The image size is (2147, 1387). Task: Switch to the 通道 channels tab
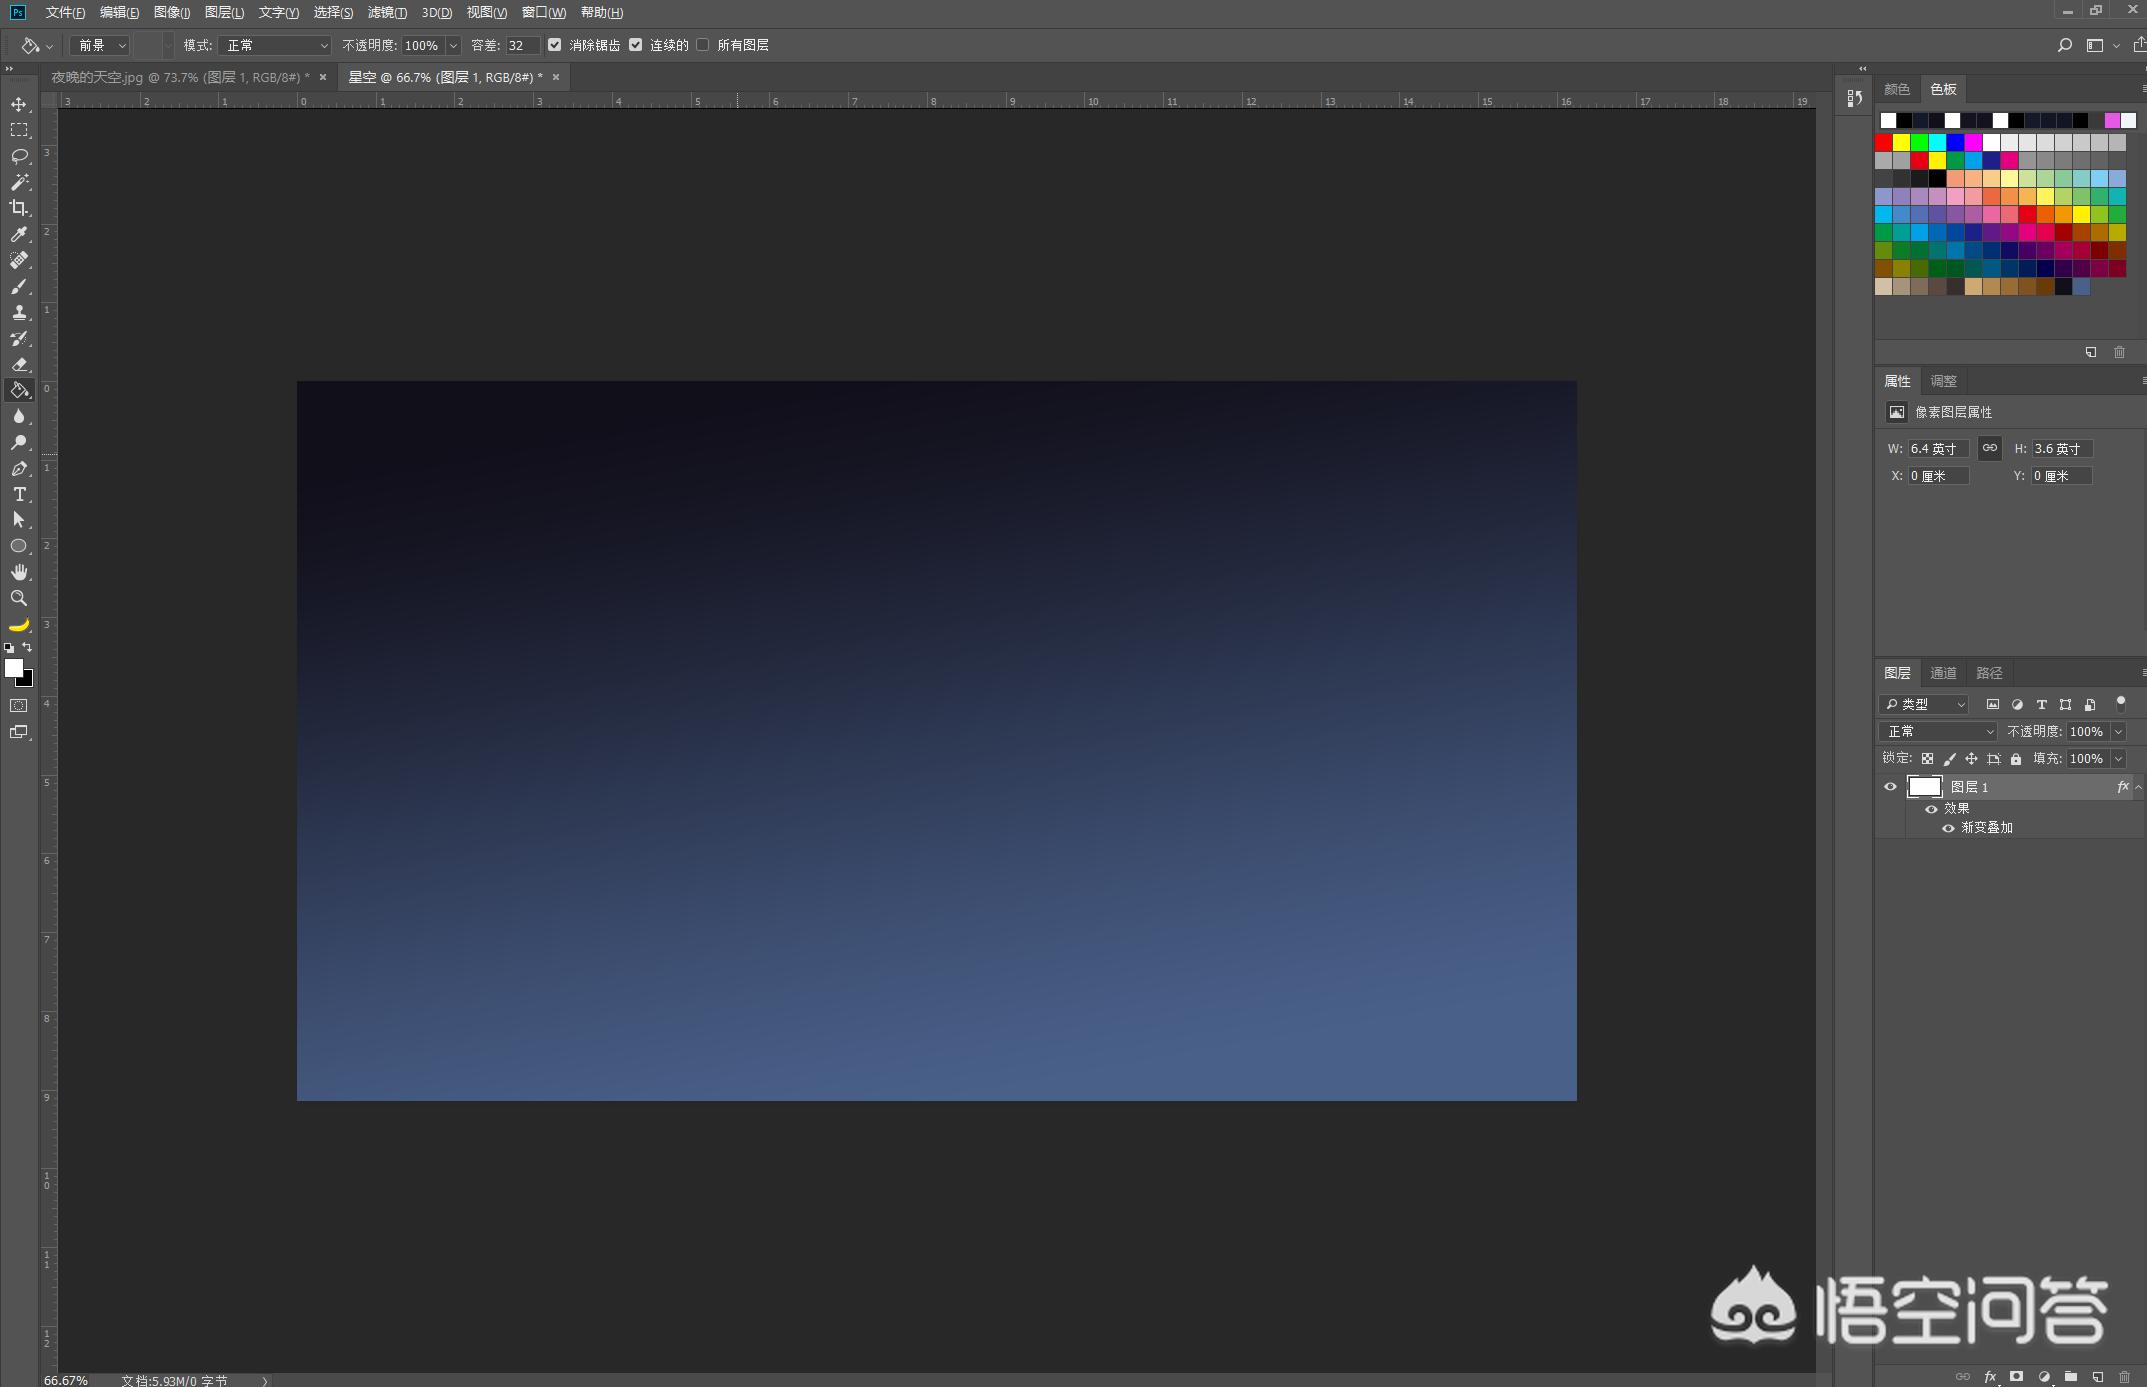(x=1943, y=673)
